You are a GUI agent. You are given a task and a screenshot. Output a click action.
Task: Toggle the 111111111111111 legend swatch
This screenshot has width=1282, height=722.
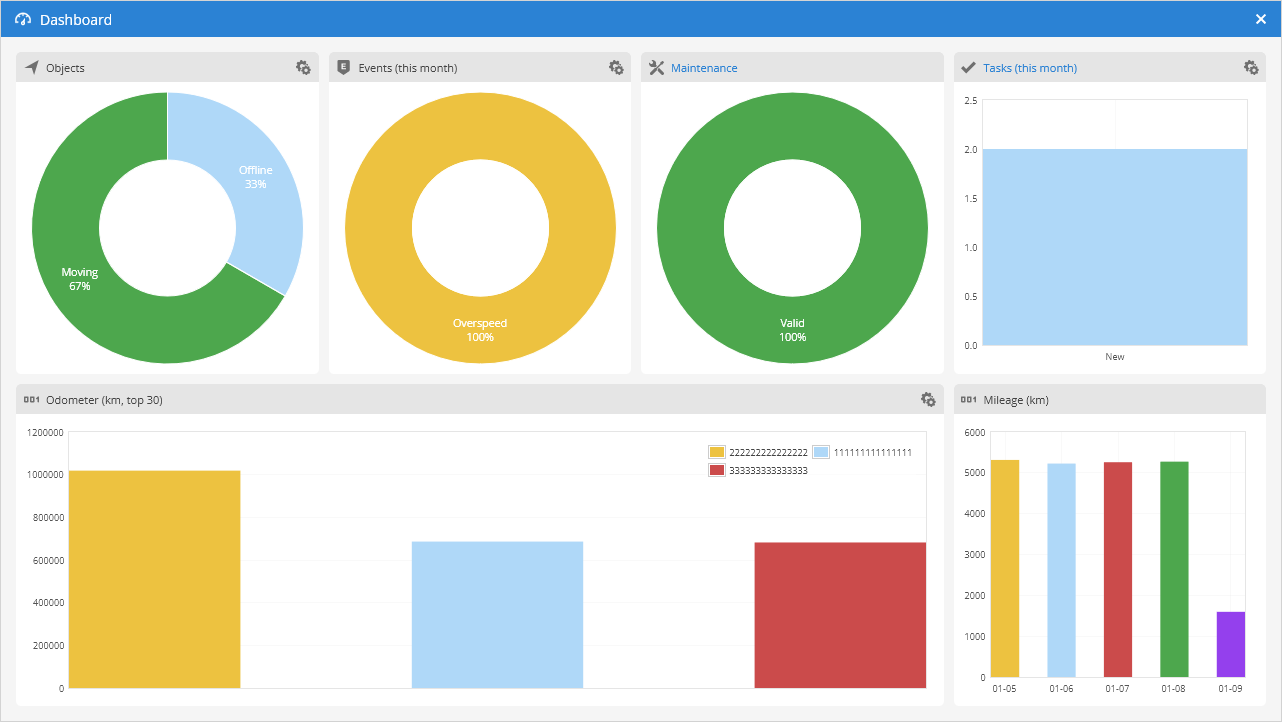820,453
